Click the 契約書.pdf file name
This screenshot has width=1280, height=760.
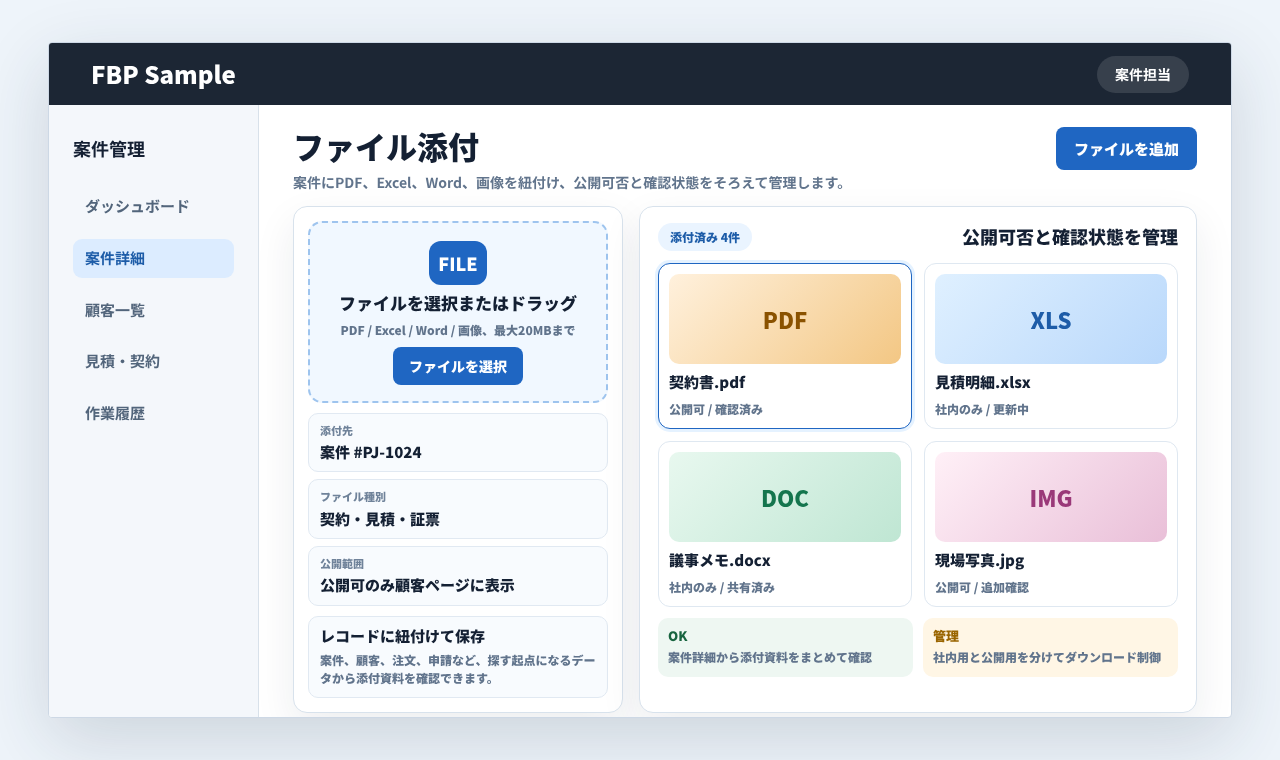click(x=707, y=382)
